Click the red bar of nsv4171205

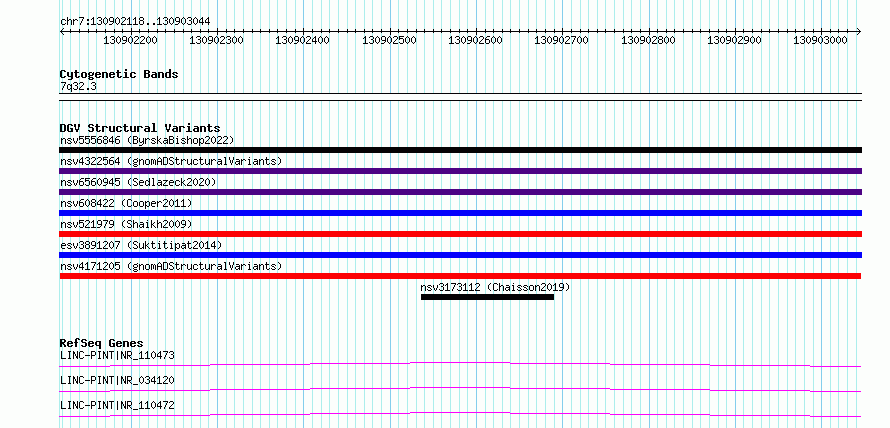tap(460, 276)
